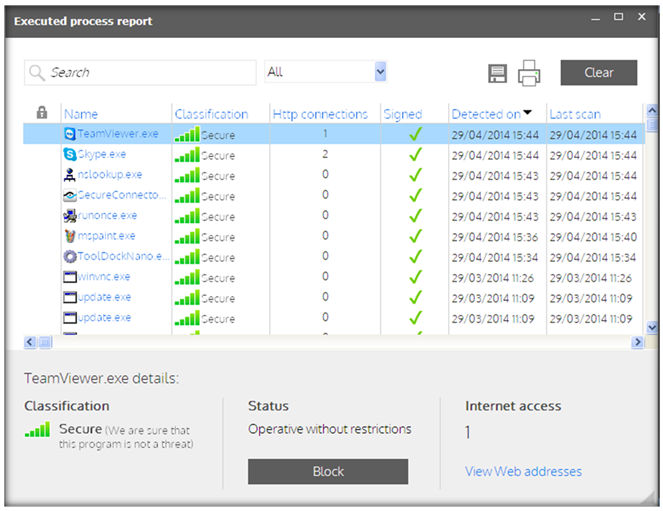
Task: Click the vertical scrollbar up arrow
Action: point(652,111)
